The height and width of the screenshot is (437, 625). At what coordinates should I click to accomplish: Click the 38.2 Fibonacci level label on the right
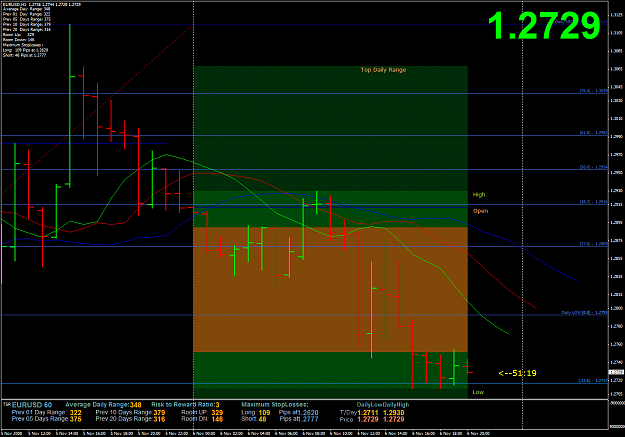[594, 202]
